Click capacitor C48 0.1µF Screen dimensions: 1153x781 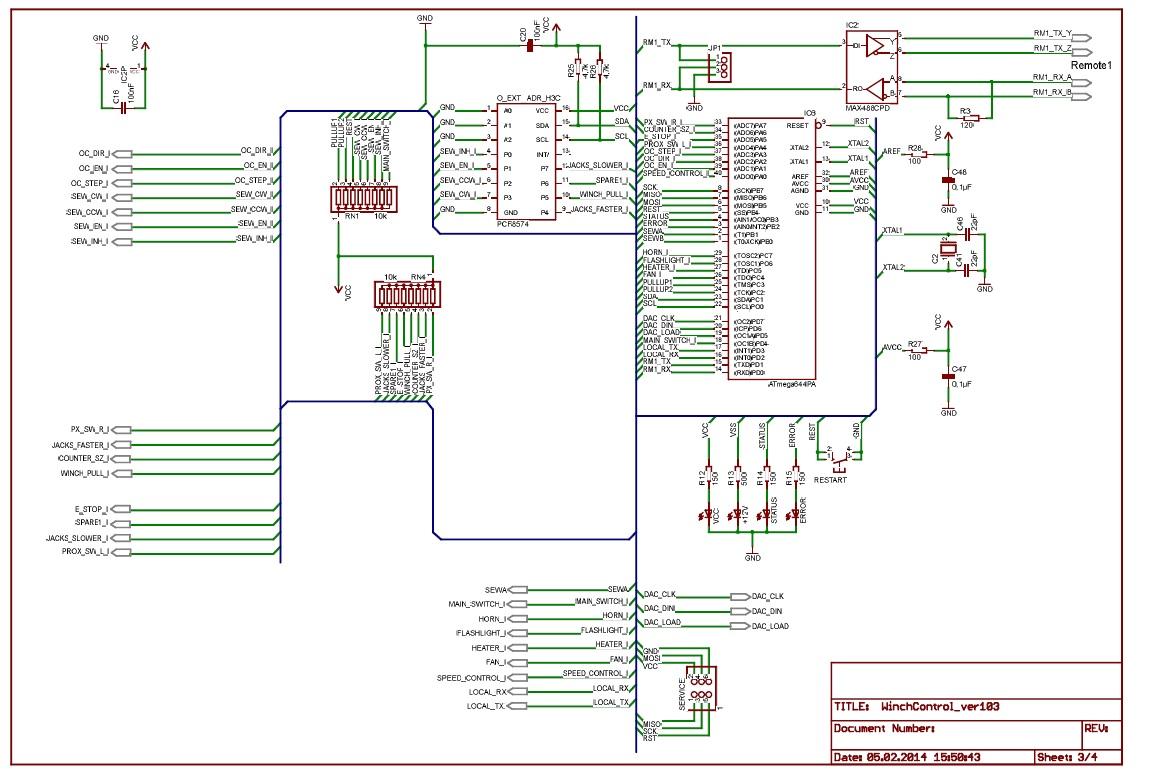(949, 180)
